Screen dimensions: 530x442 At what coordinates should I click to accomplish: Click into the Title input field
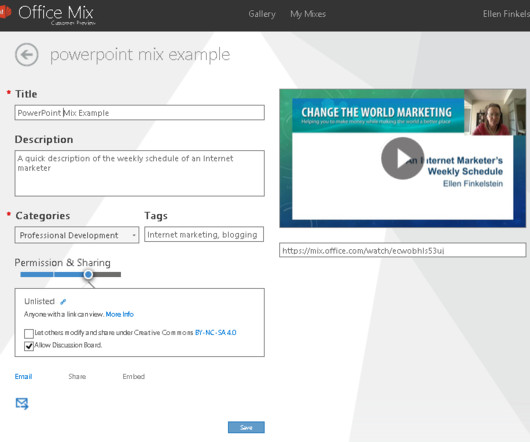(x=140, y=113)
